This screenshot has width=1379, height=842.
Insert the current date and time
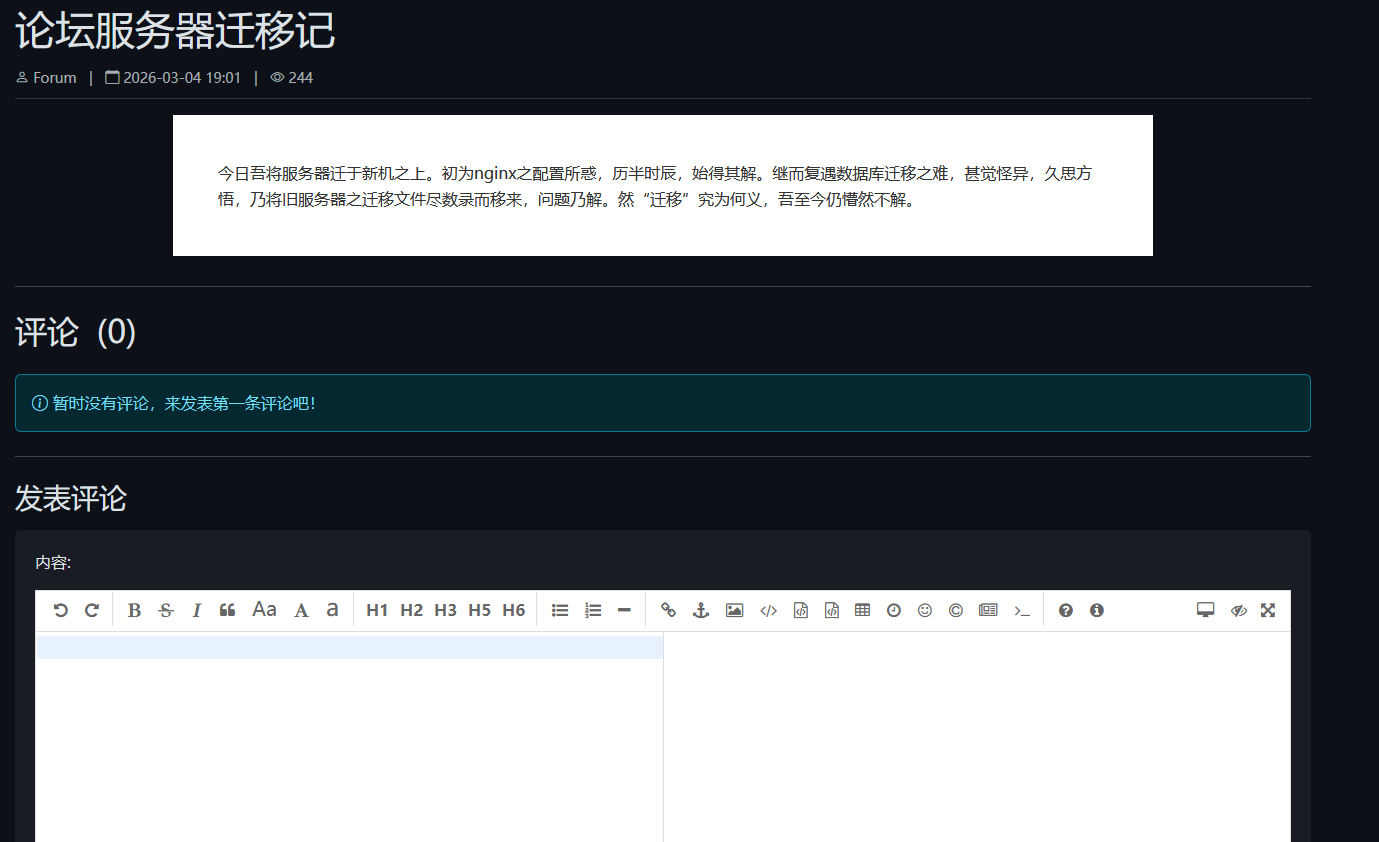tap(894, 610)
